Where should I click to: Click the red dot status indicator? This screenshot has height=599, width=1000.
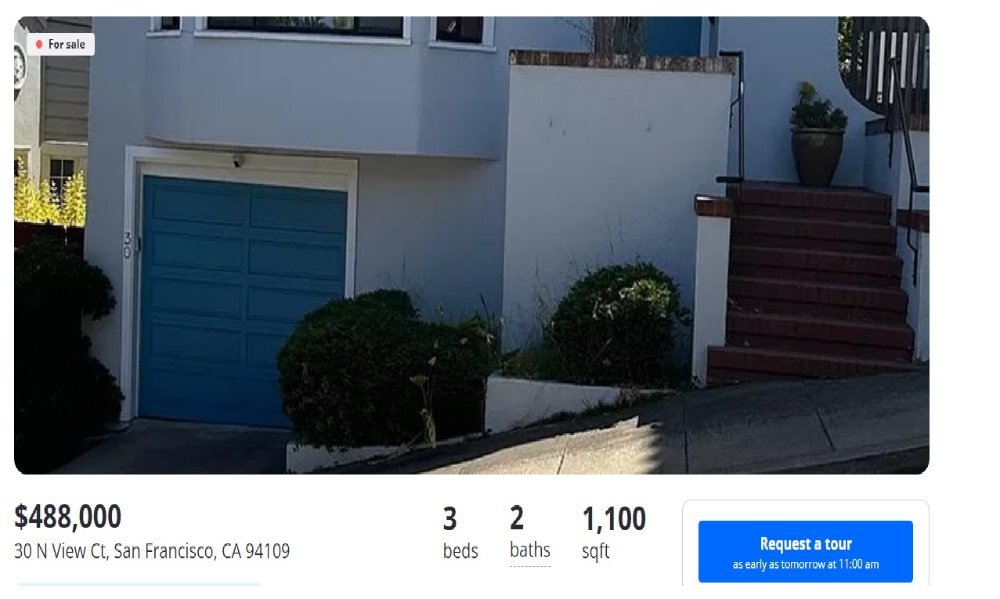click(x=39, y=44)
